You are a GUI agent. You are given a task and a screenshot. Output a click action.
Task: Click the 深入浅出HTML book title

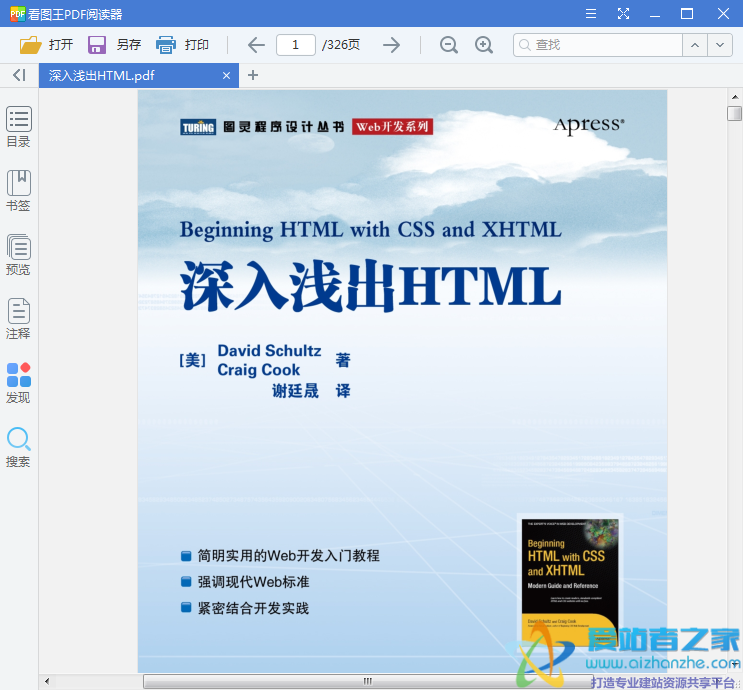(371, 286)
